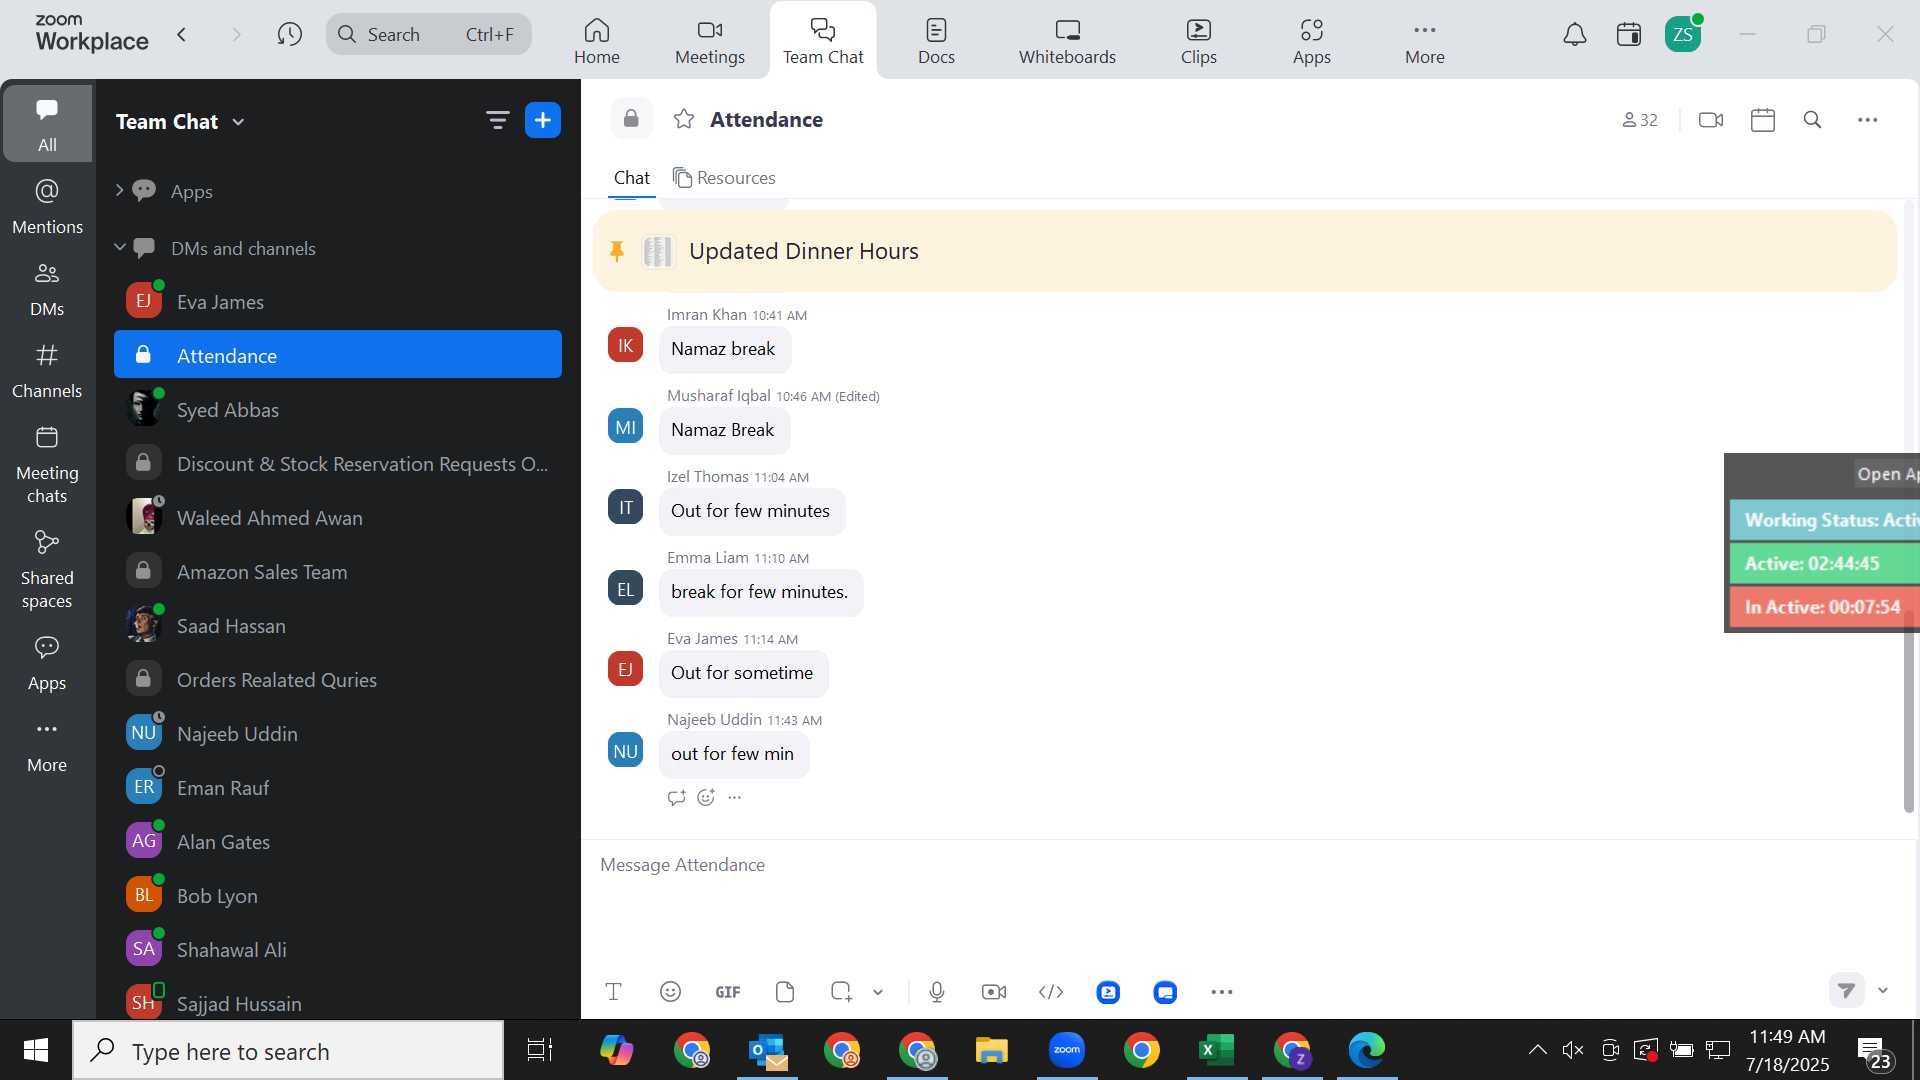The image size is (1920, 1080).
Task: Open the Alan Gates chat
Action: pyautogui.click(x=338, y=841)
